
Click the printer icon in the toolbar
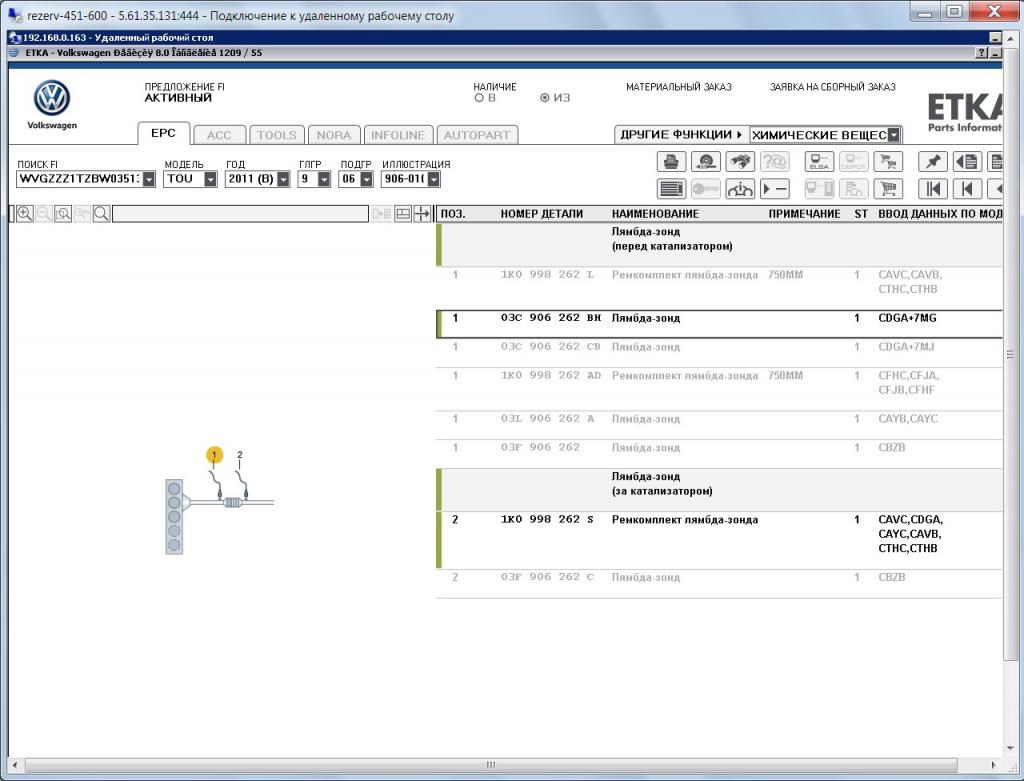point(671,161)
